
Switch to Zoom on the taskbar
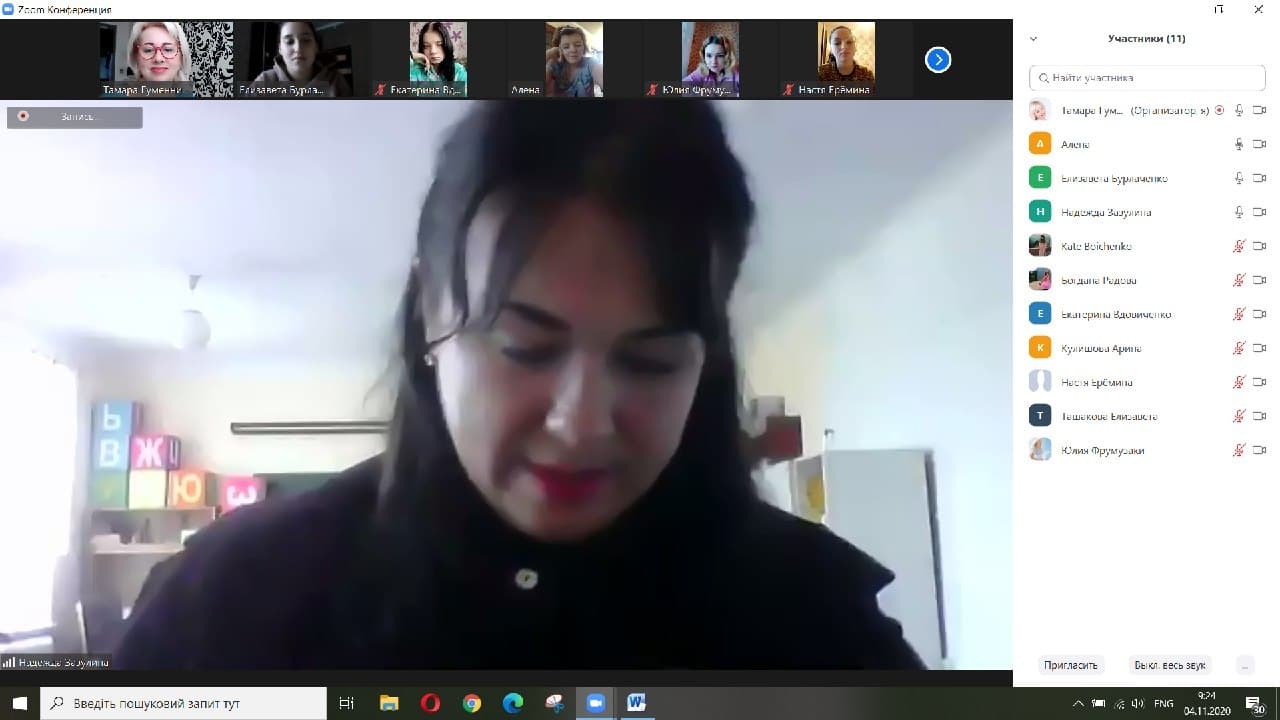click(x=596, y=703)
